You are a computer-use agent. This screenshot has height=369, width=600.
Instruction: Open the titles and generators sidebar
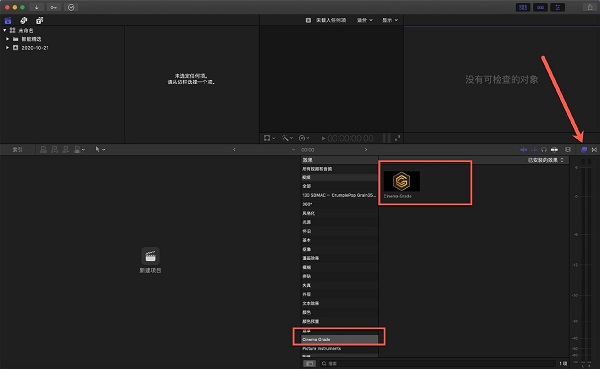point(39,20)
